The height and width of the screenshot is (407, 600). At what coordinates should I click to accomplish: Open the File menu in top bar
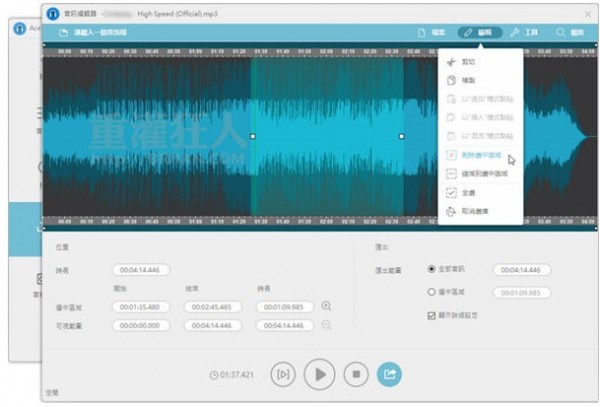click(x=432, y=33)
